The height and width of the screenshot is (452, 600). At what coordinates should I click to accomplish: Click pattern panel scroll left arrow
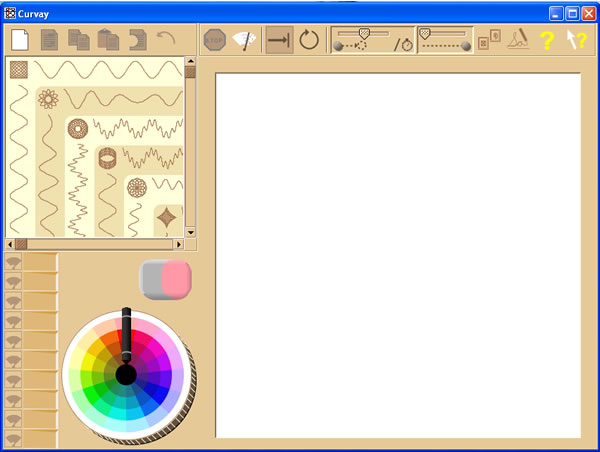10,244
